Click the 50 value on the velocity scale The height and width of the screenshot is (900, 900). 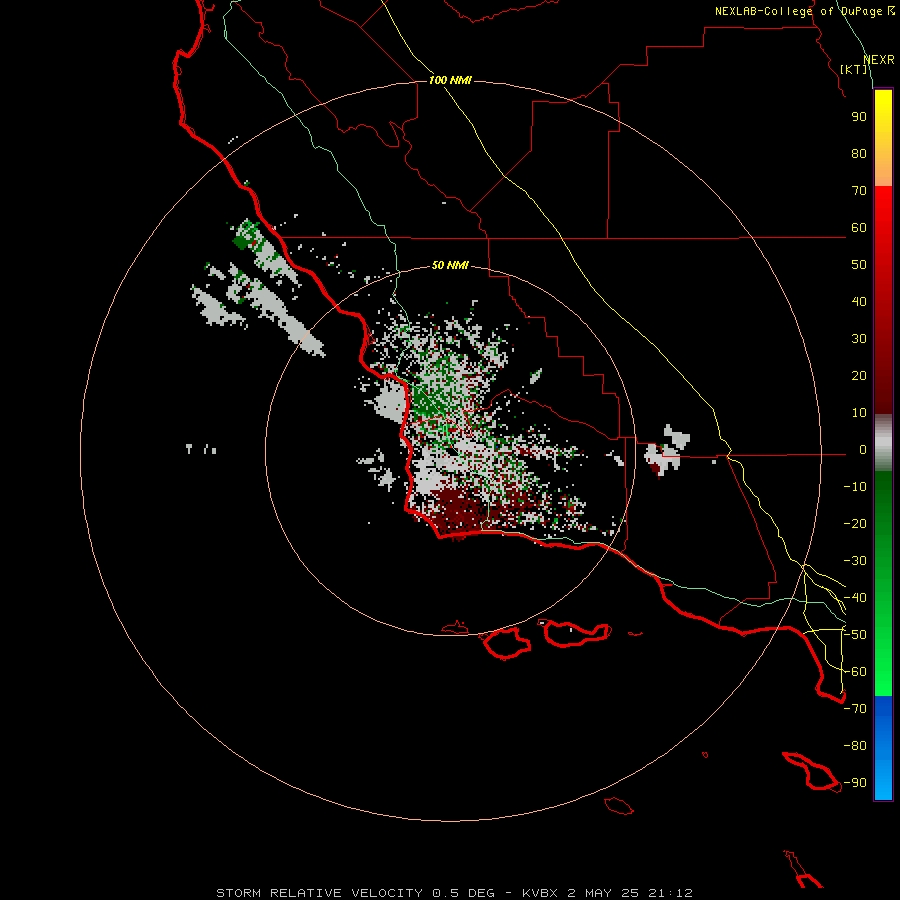pos(859,265)
